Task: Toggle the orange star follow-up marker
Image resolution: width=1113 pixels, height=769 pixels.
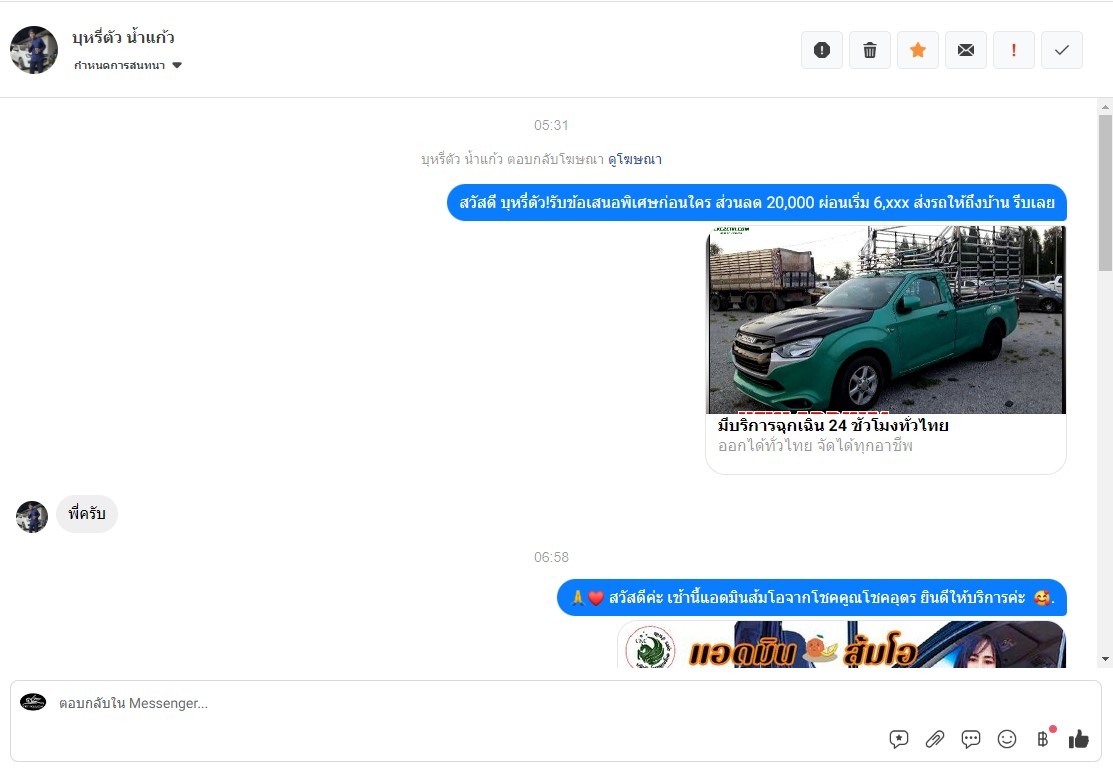Action: (918, 50)
